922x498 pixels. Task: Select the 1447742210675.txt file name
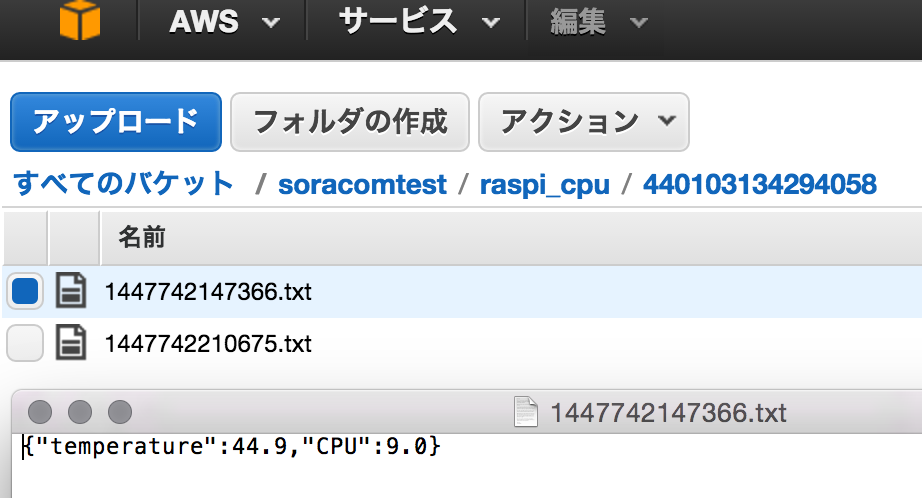[208, 343]
